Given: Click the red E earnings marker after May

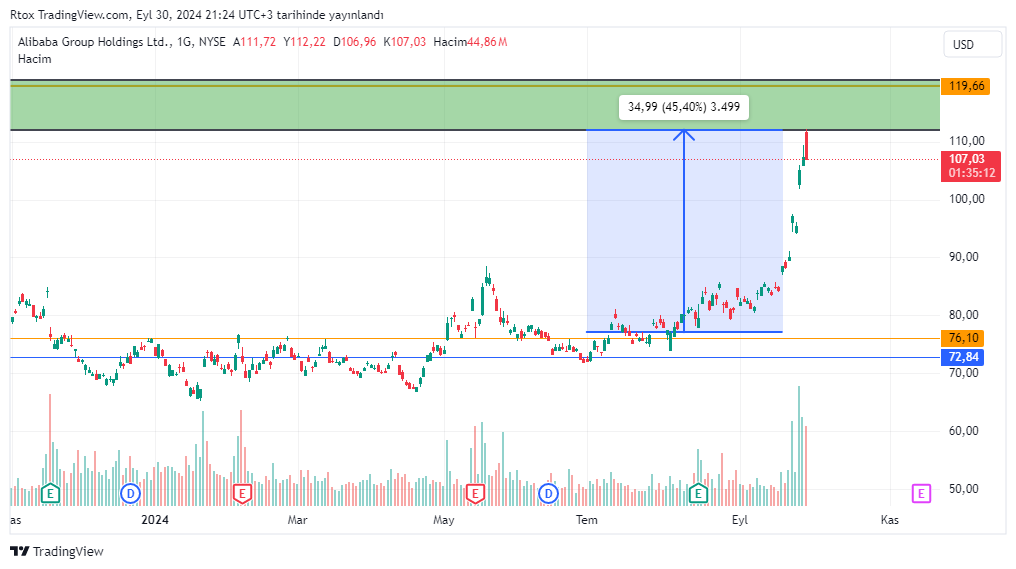Looking at the screenshot, I should point(475,494).
